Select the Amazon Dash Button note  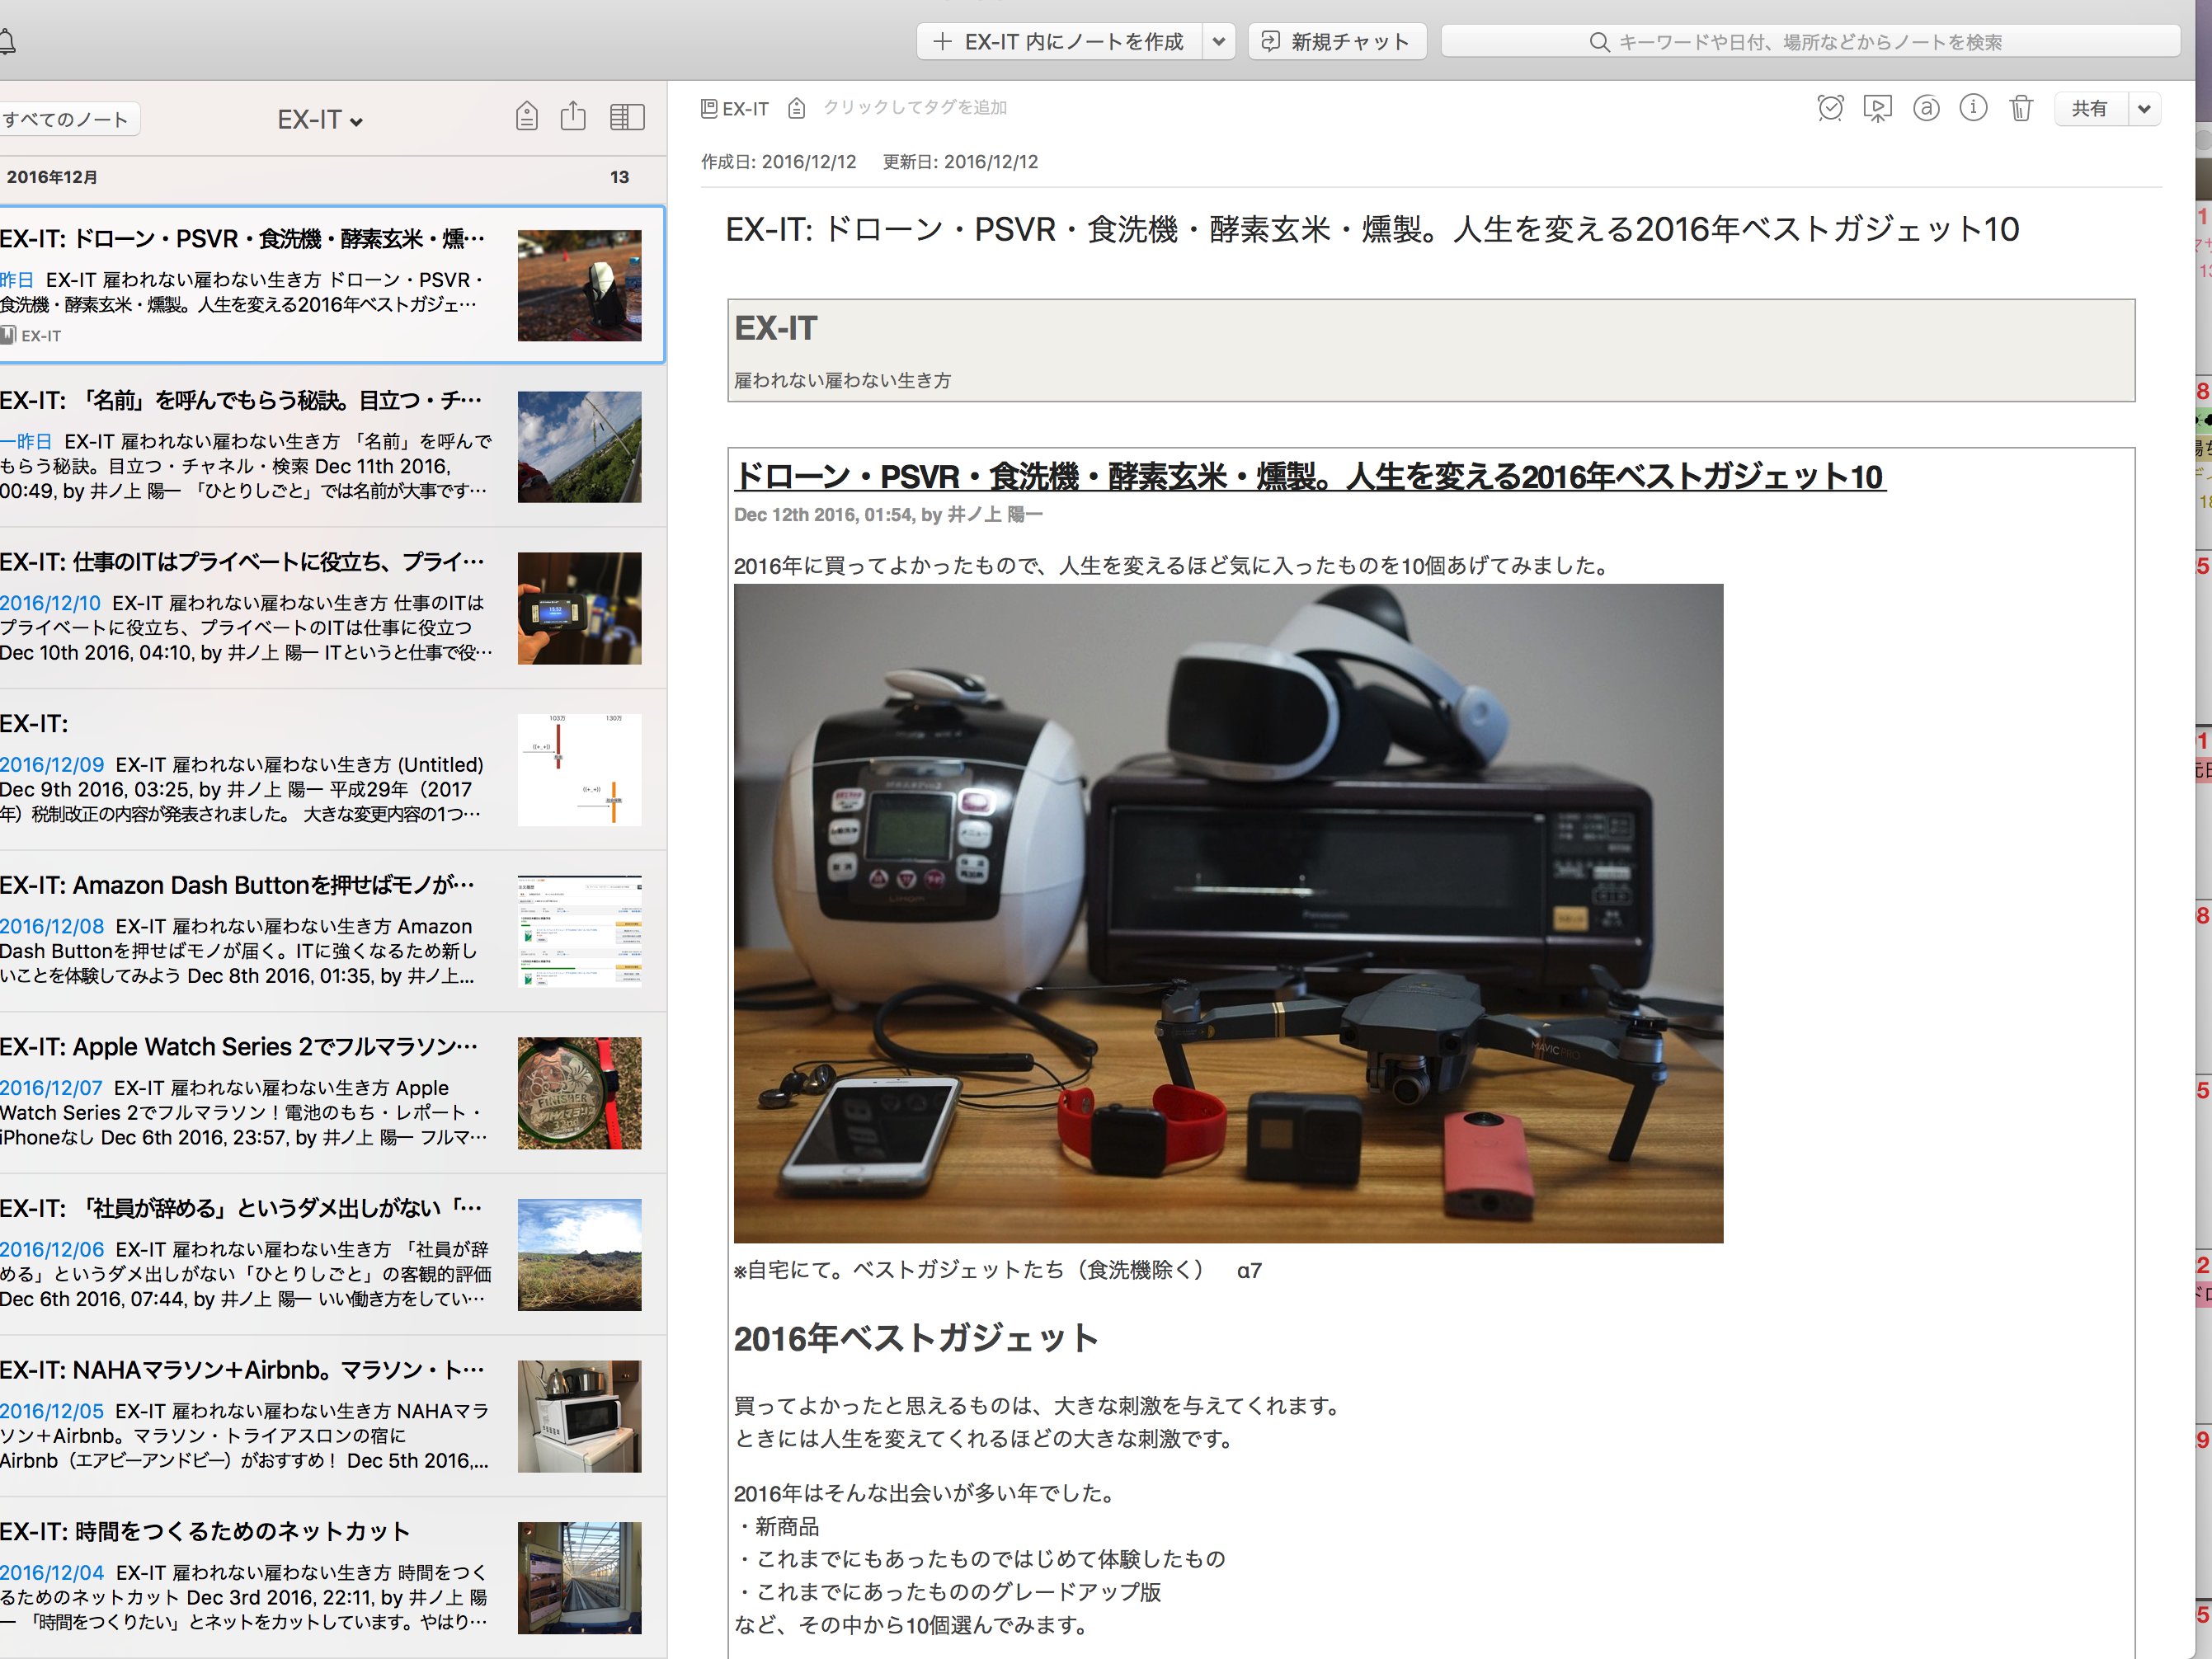(332, 931)
